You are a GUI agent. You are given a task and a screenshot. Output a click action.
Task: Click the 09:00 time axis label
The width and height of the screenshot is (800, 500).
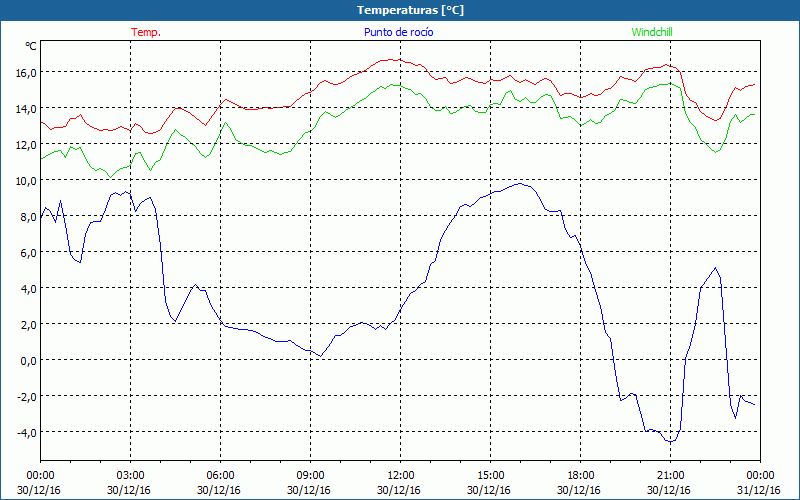[310, 476]
